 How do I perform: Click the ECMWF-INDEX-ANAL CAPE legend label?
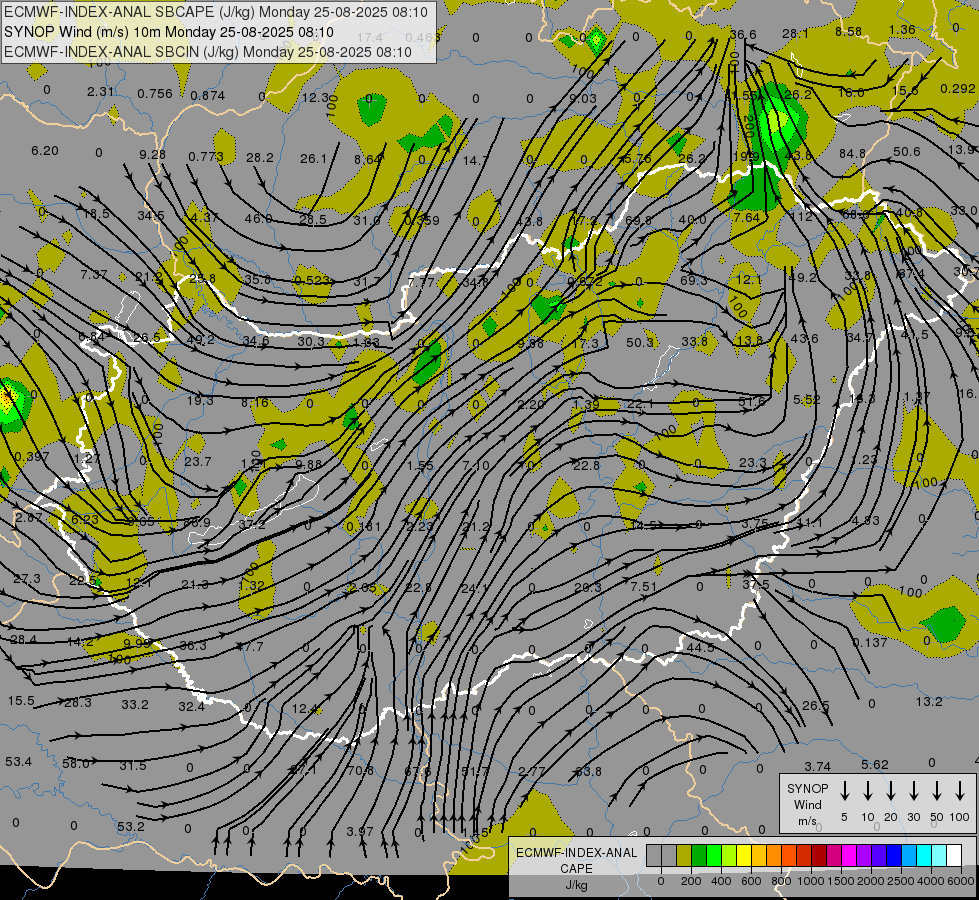tap(576, 860)
